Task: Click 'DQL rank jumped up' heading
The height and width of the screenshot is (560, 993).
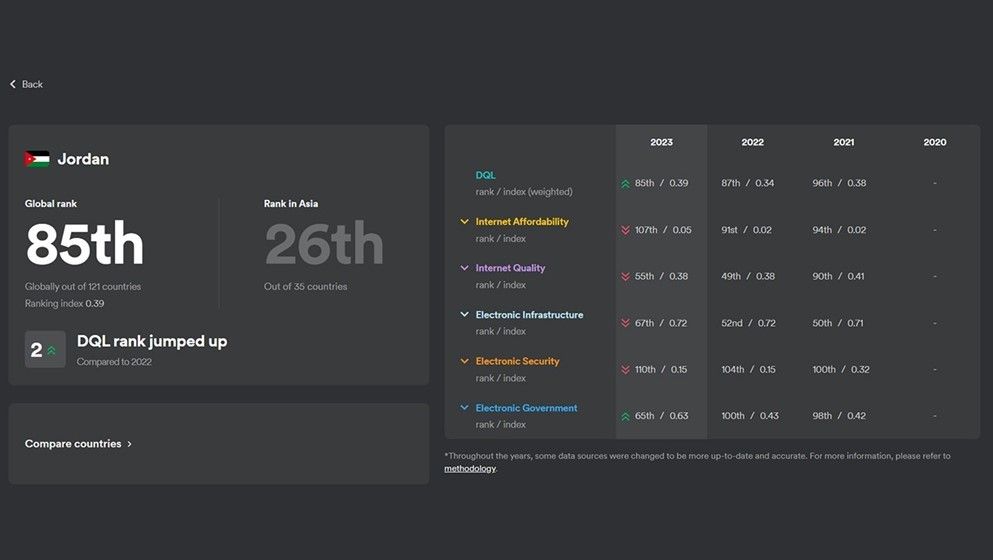Action: [x=152, y=341]
